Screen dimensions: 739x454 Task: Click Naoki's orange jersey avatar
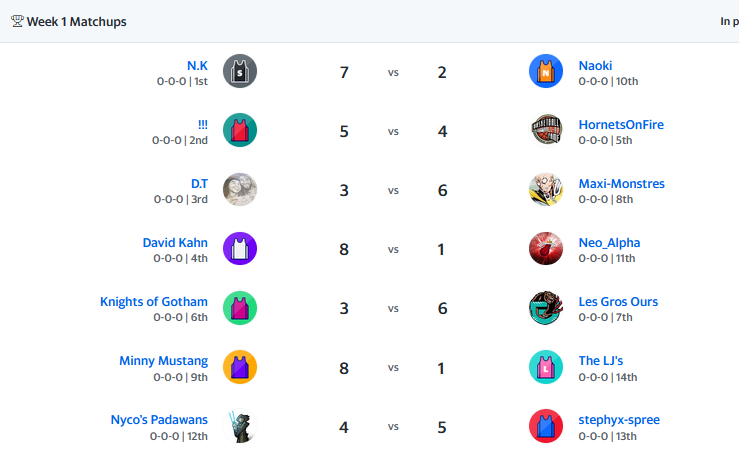[546, 71]
